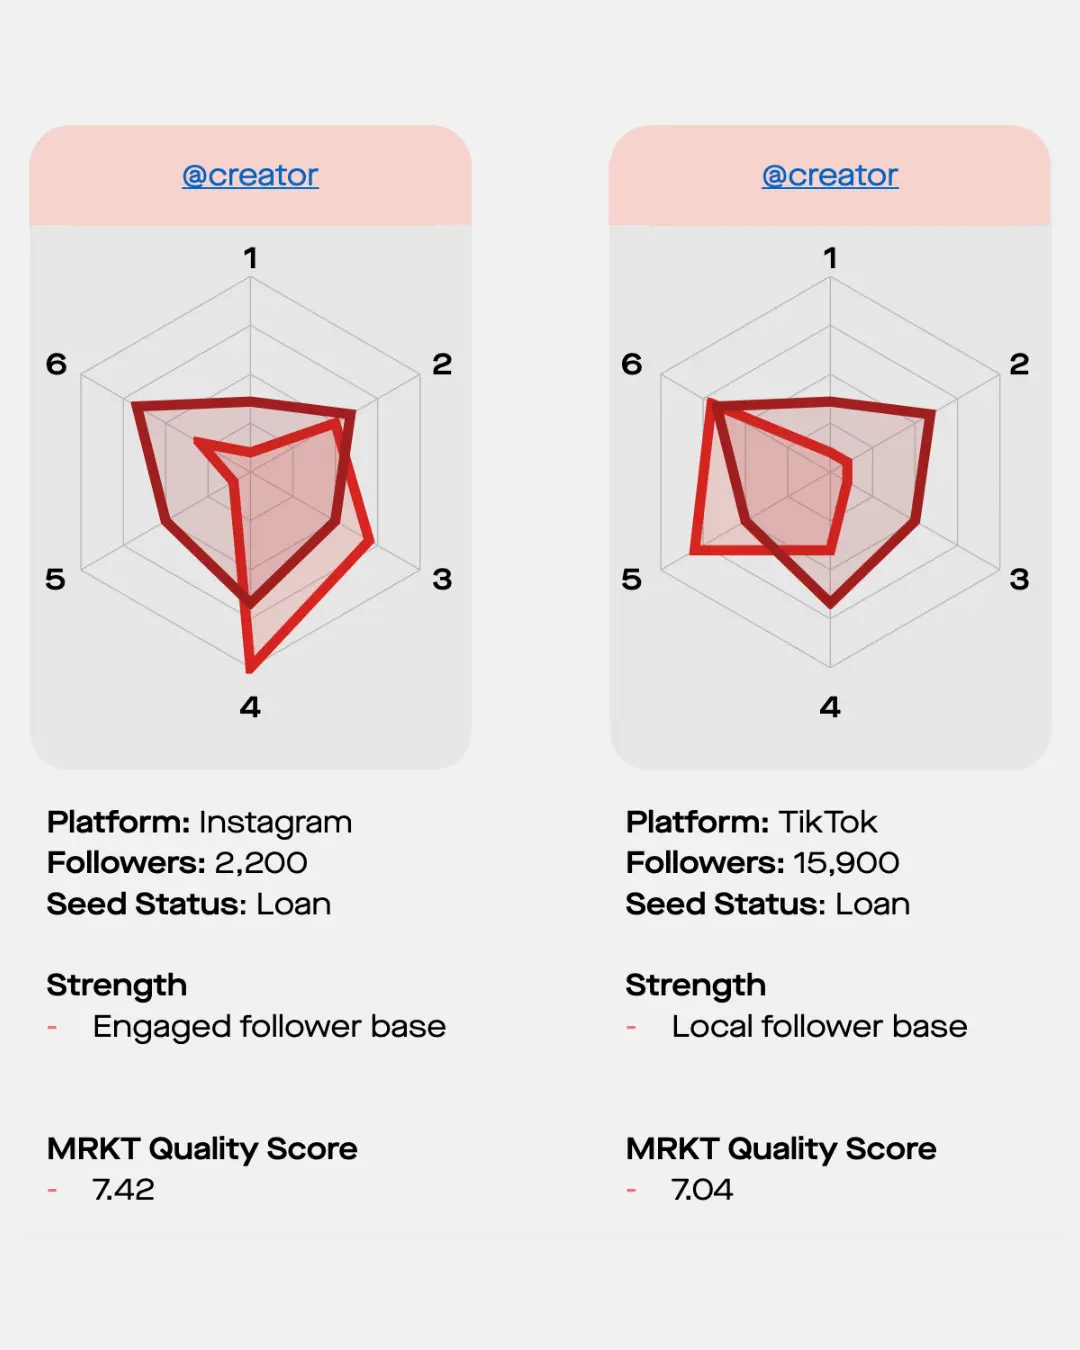1080x1350 pixels.
Task: Click axis label 2 on TikTok radar chart
Action: (1019, 364)
